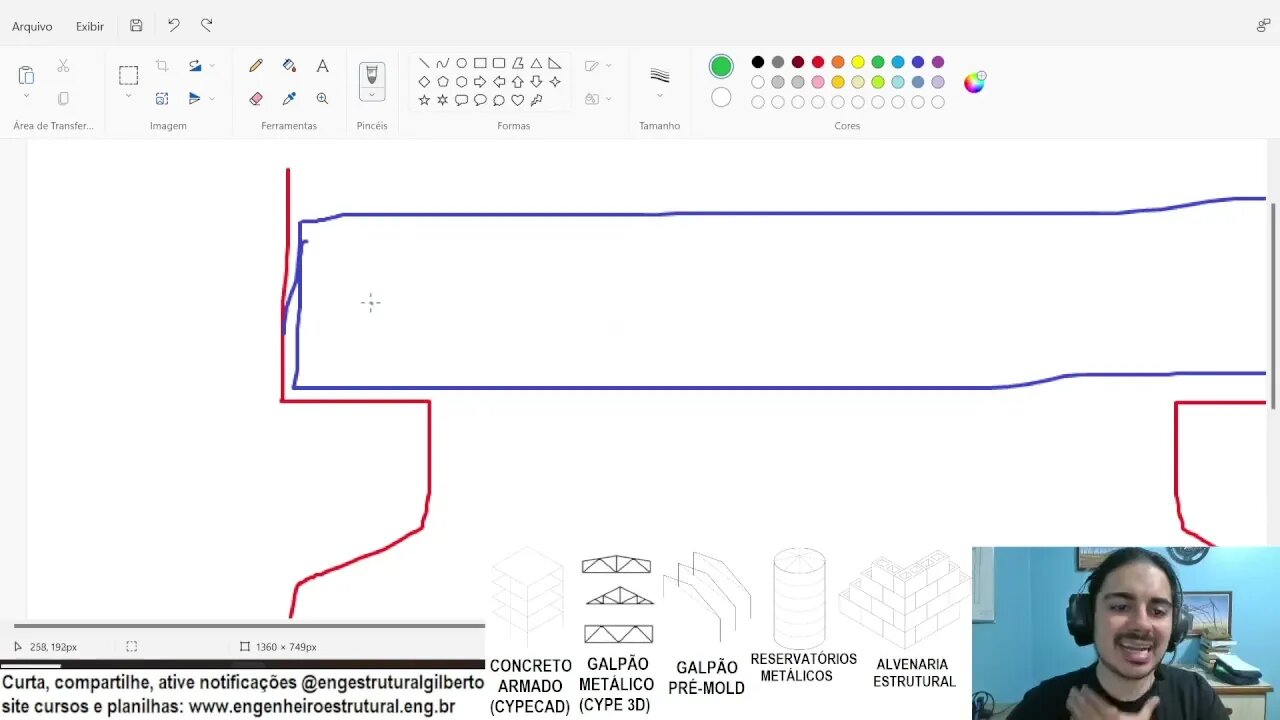
Task: Select the Eraser tool
Action: click(256, 98)
